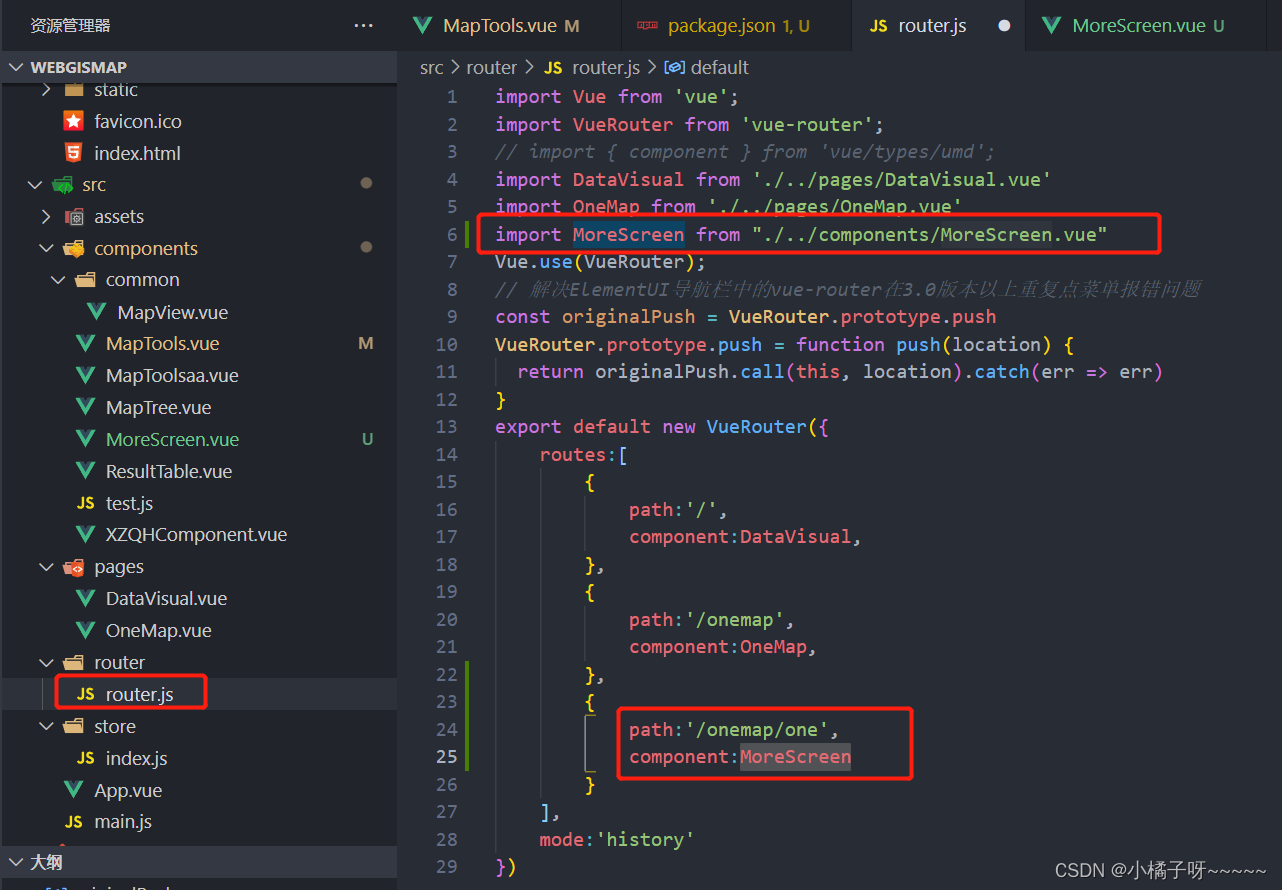Click the Vue icon on MapTools.vue tab
Screen dimensions: 1282x890
421,24
